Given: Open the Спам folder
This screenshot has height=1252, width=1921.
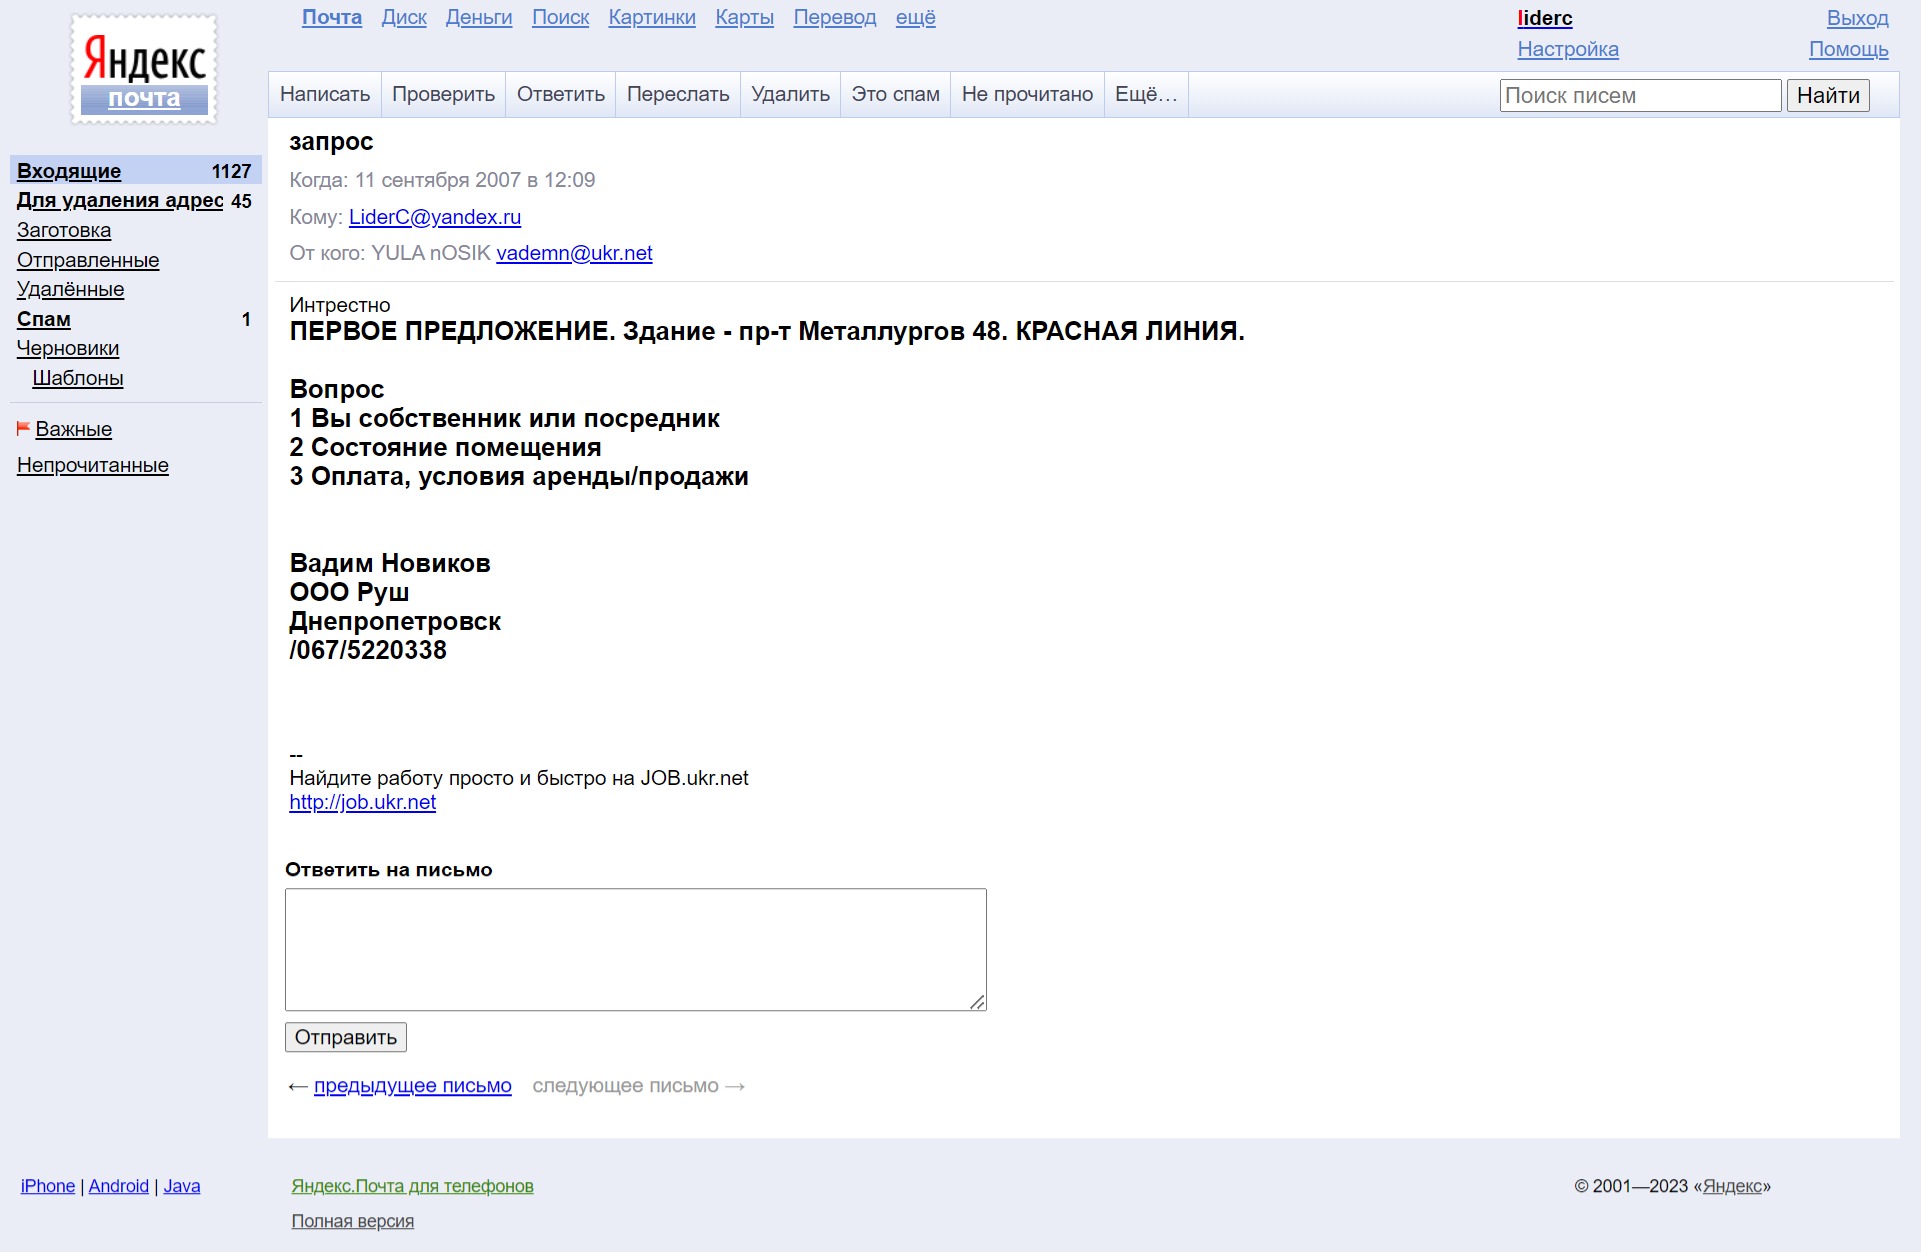Looking at the screenshot, I should tap(44, 319).
